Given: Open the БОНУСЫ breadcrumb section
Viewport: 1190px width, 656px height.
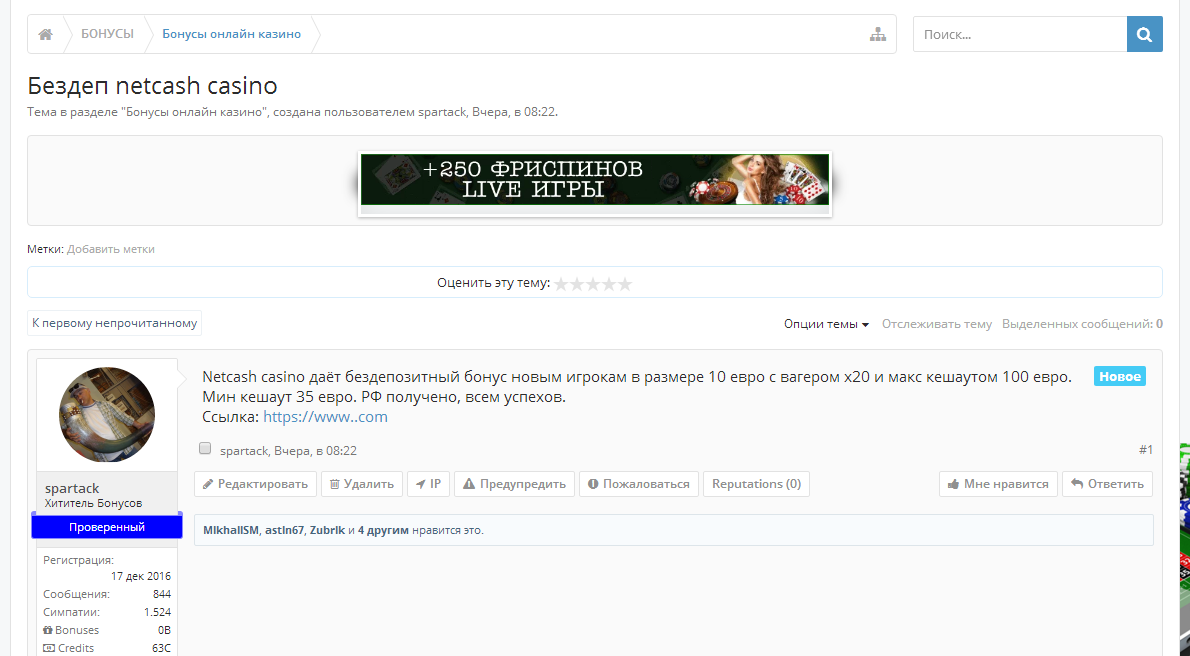Looking at the screenshot, I should (x=107, y=34).
